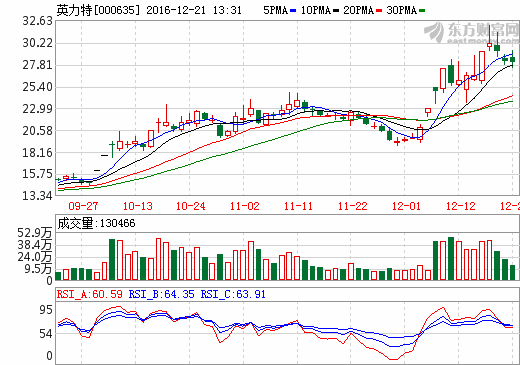The image size is (520, 365).
Task: Click the 9.5万 volume axis label
Action: [x=38, y=269]
